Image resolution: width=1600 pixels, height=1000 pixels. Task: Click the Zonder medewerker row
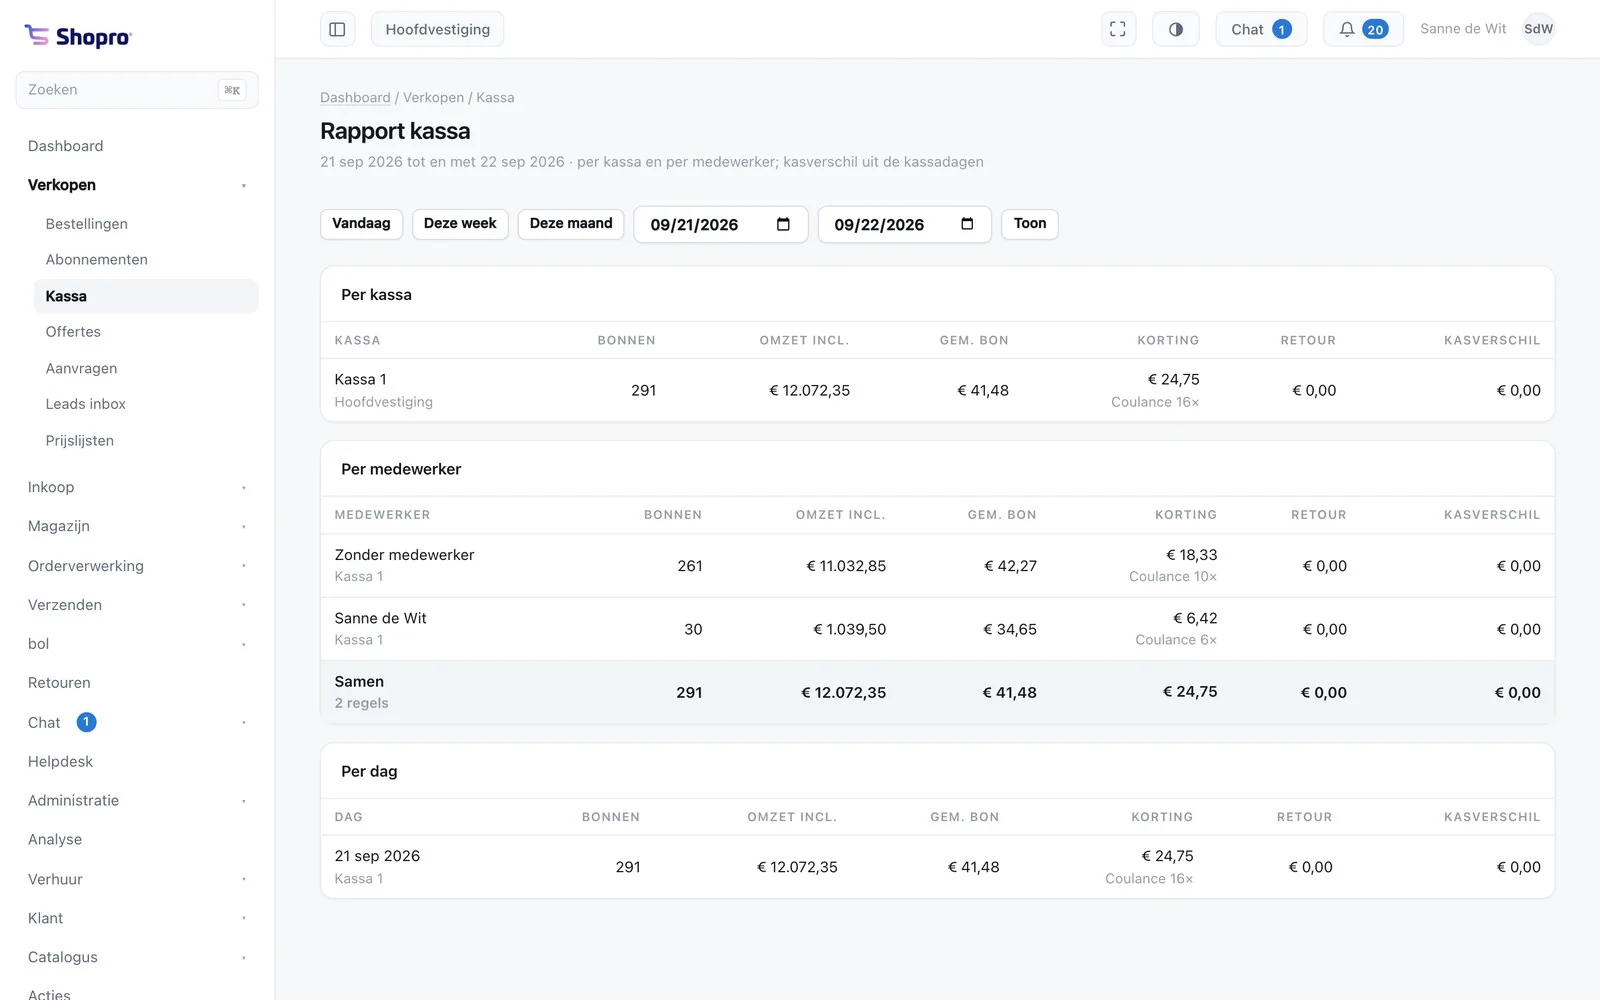[937, 566]
